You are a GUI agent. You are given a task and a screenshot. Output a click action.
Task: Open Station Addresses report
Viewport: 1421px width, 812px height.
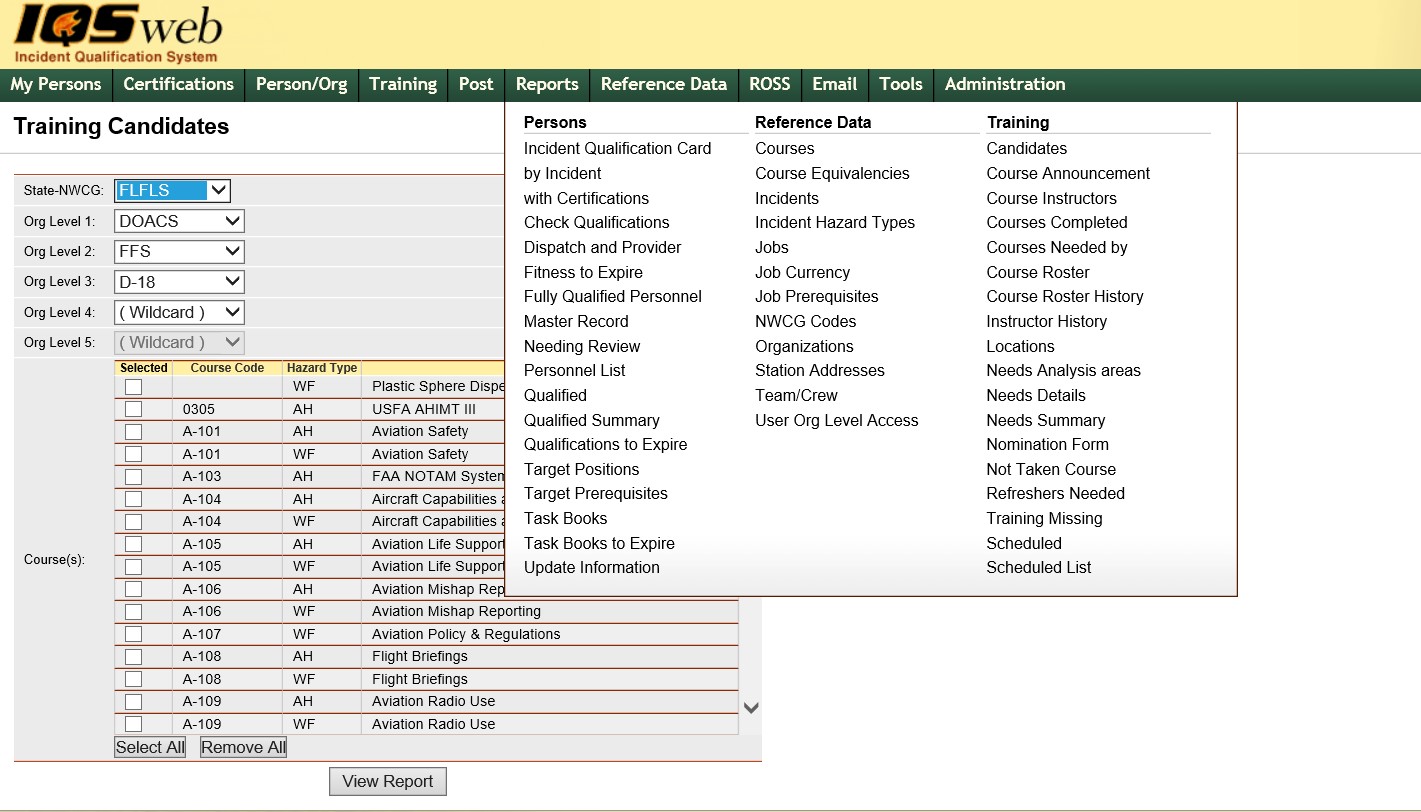coord(820,370)
